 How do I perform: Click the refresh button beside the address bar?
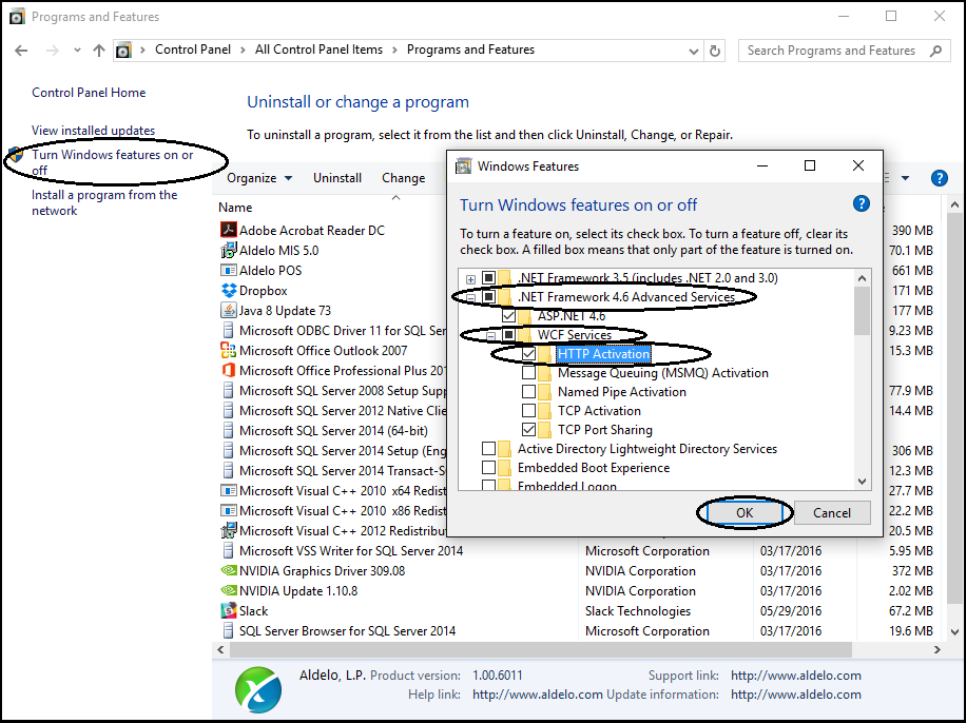(x=715, y=50)
